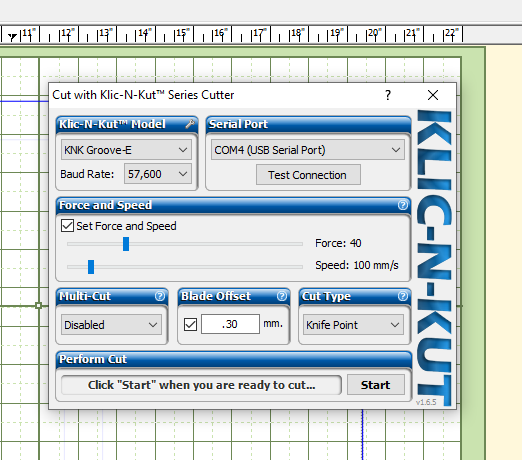Click Start to begin cutting

point(376,385)
